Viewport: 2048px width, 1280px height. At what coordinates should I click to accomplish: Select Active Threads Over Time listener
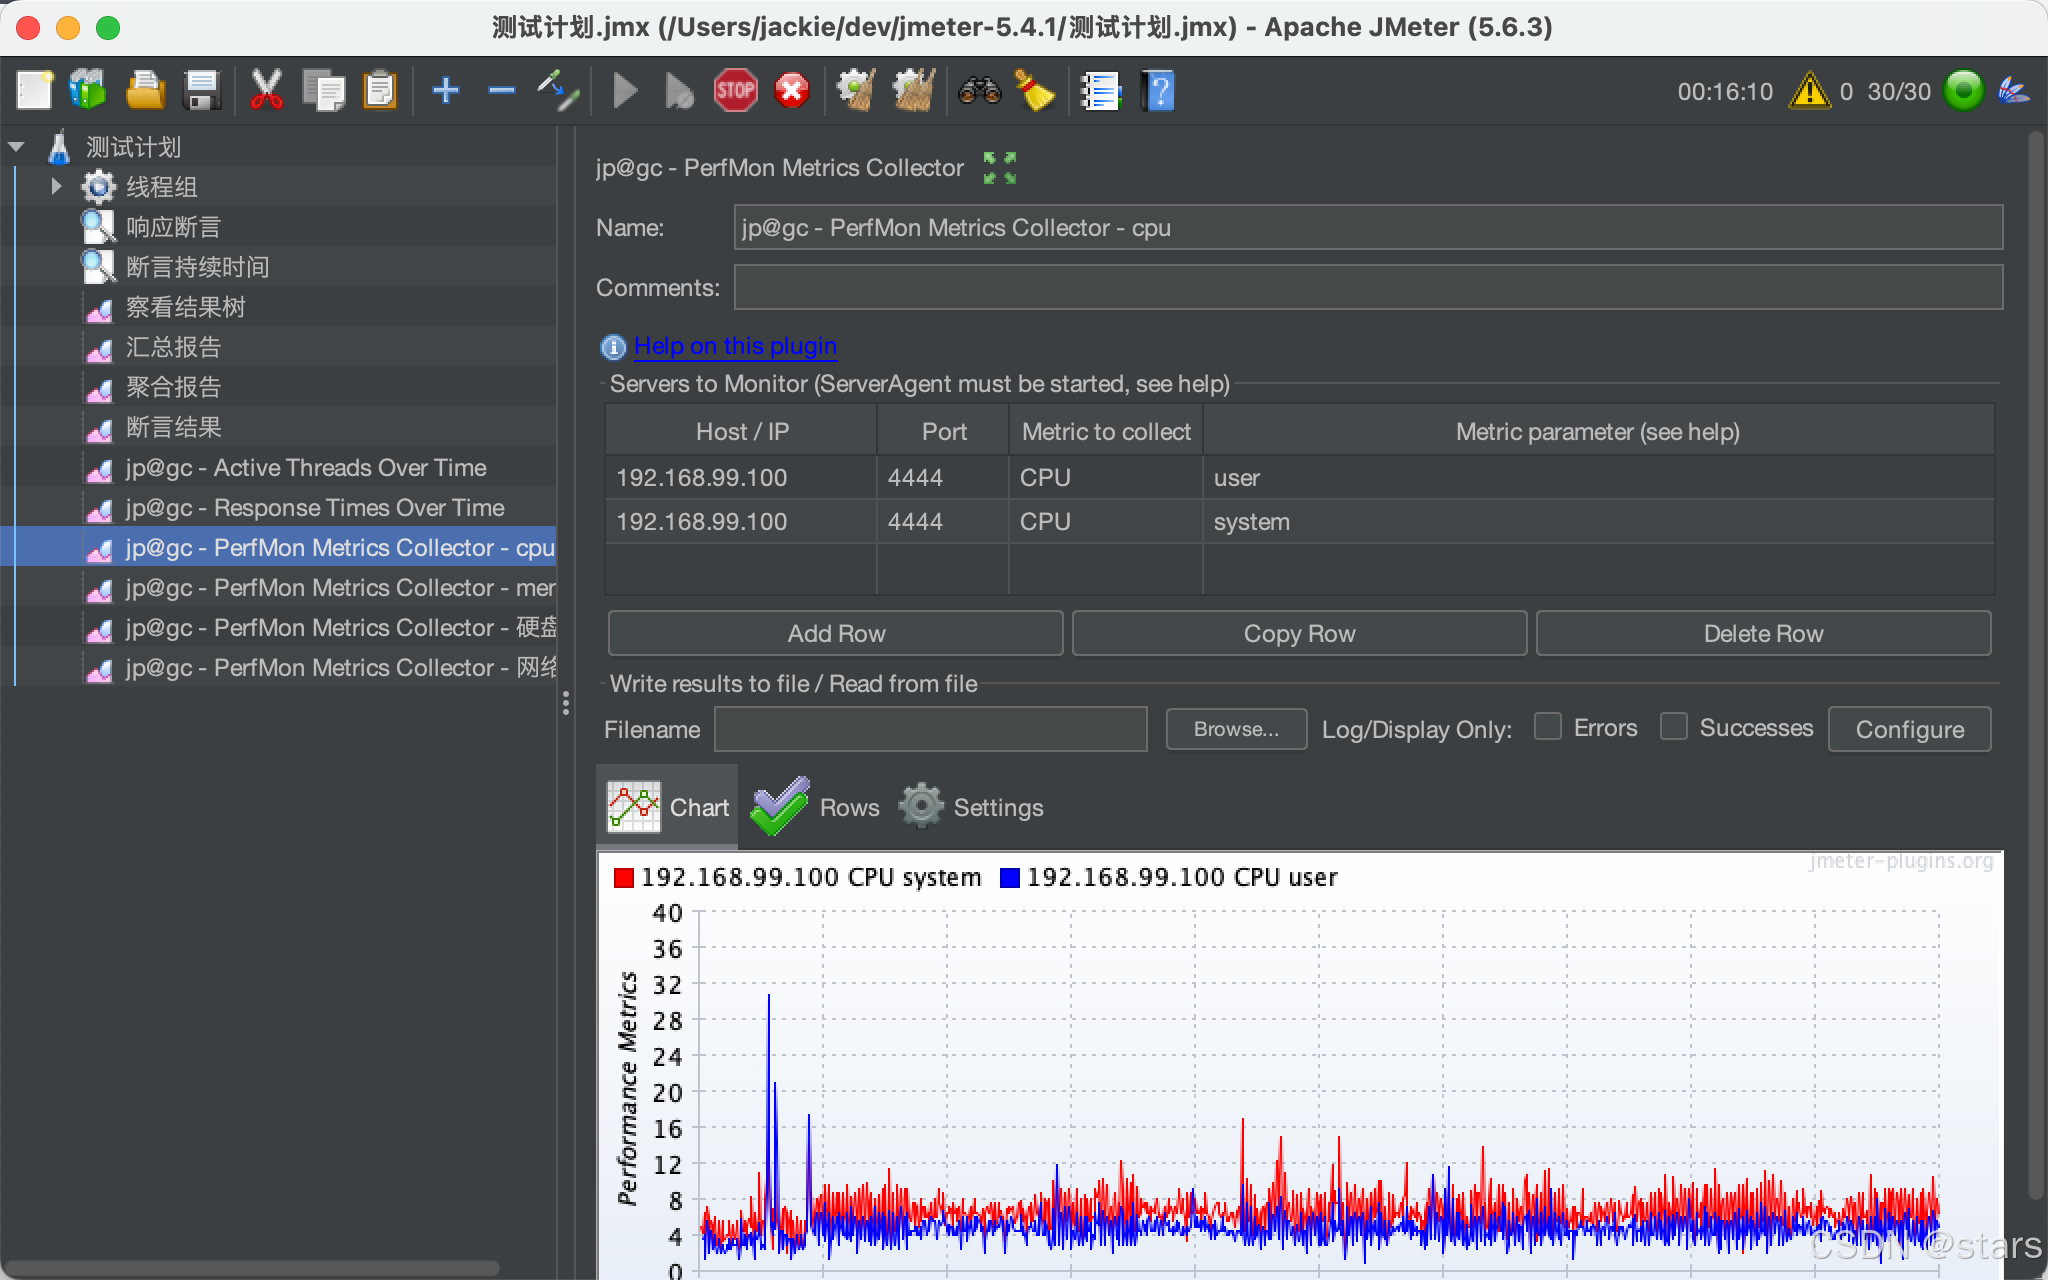coord(305,467)
